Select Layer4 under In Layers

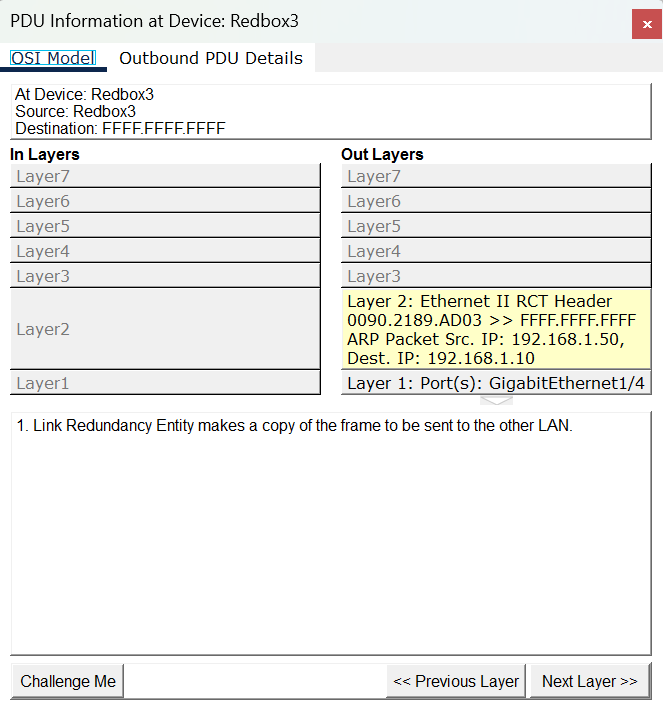pyautogui.click(x=165, y=251)
